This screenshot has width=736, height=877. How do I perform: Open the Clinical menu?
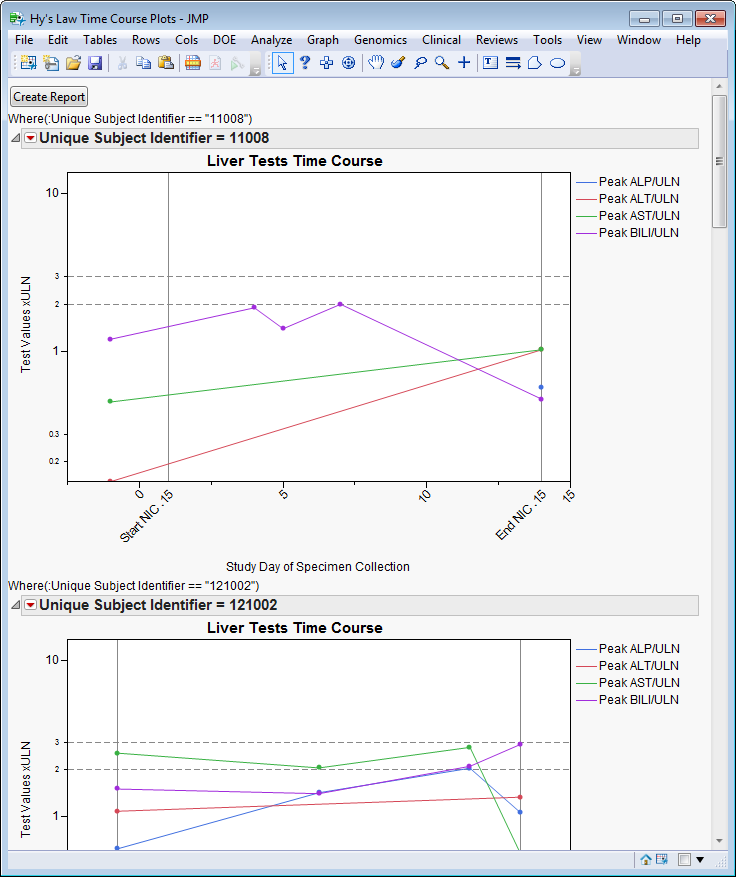[x=441, y=40]
